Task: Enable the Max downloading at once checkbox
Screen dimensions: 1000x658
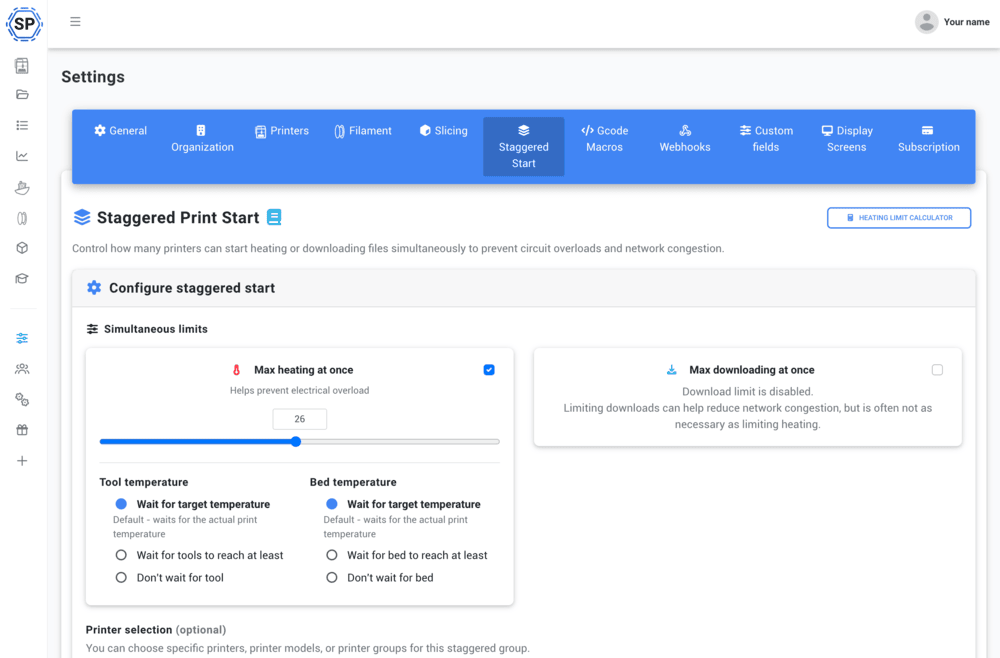Action: pos(937,370)
